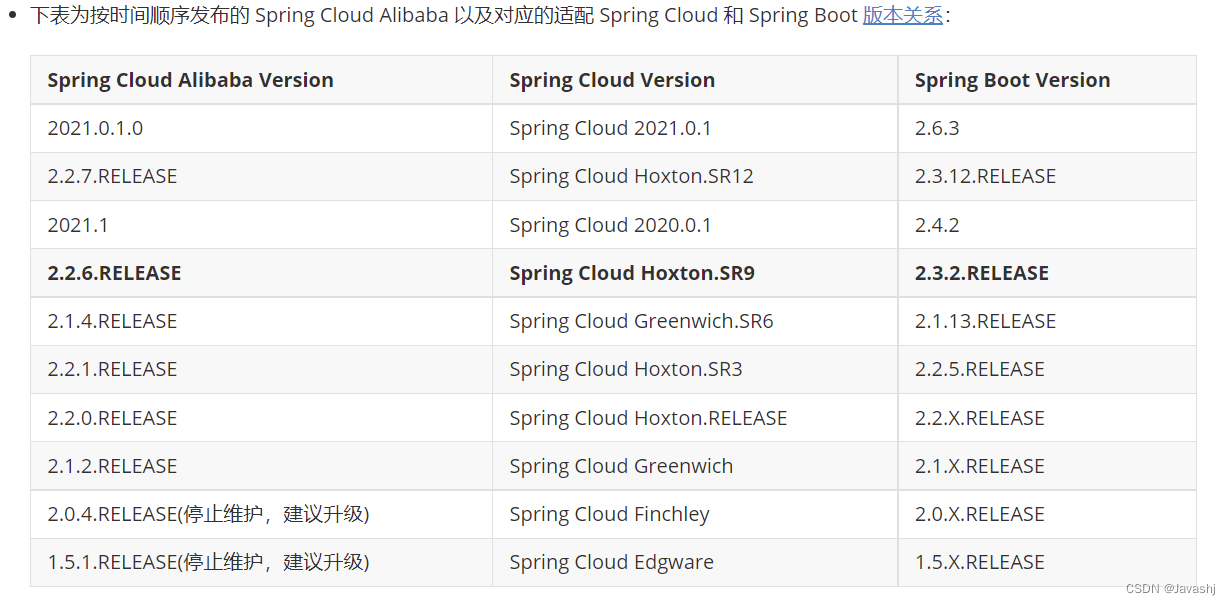This screenshot has height=605, width=1230.
Task: Select cell Spring Cloud 2020.0.1
Action: pos(695,225)
